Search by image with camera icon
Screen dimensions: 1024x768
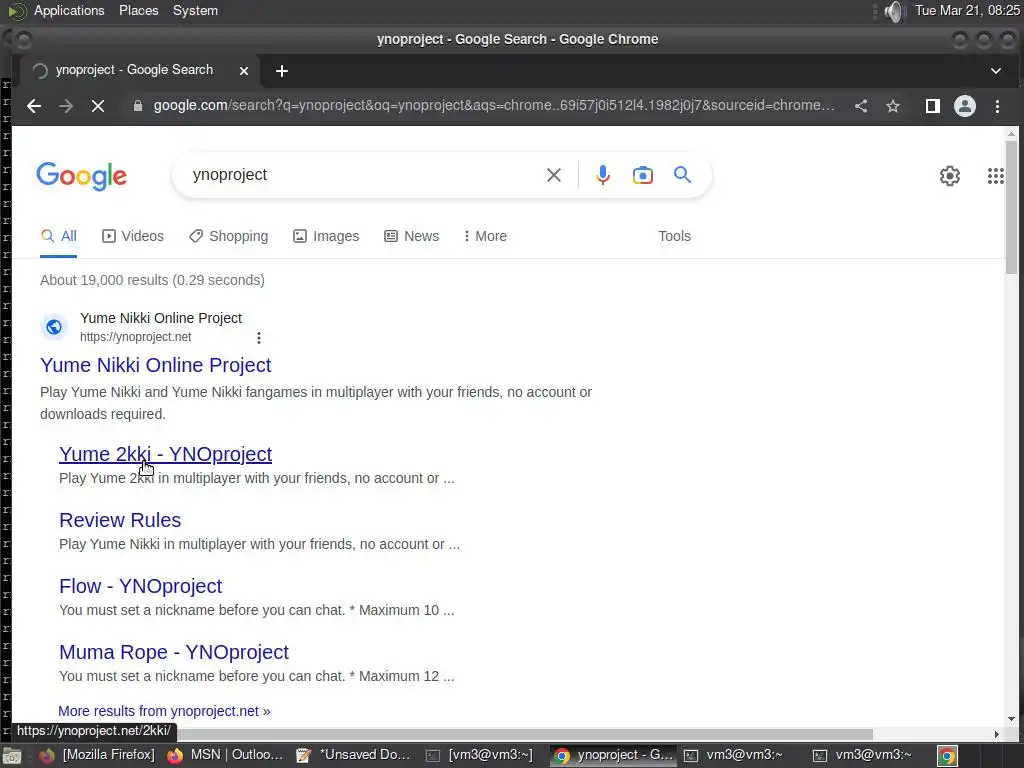[x=643, y=175]
